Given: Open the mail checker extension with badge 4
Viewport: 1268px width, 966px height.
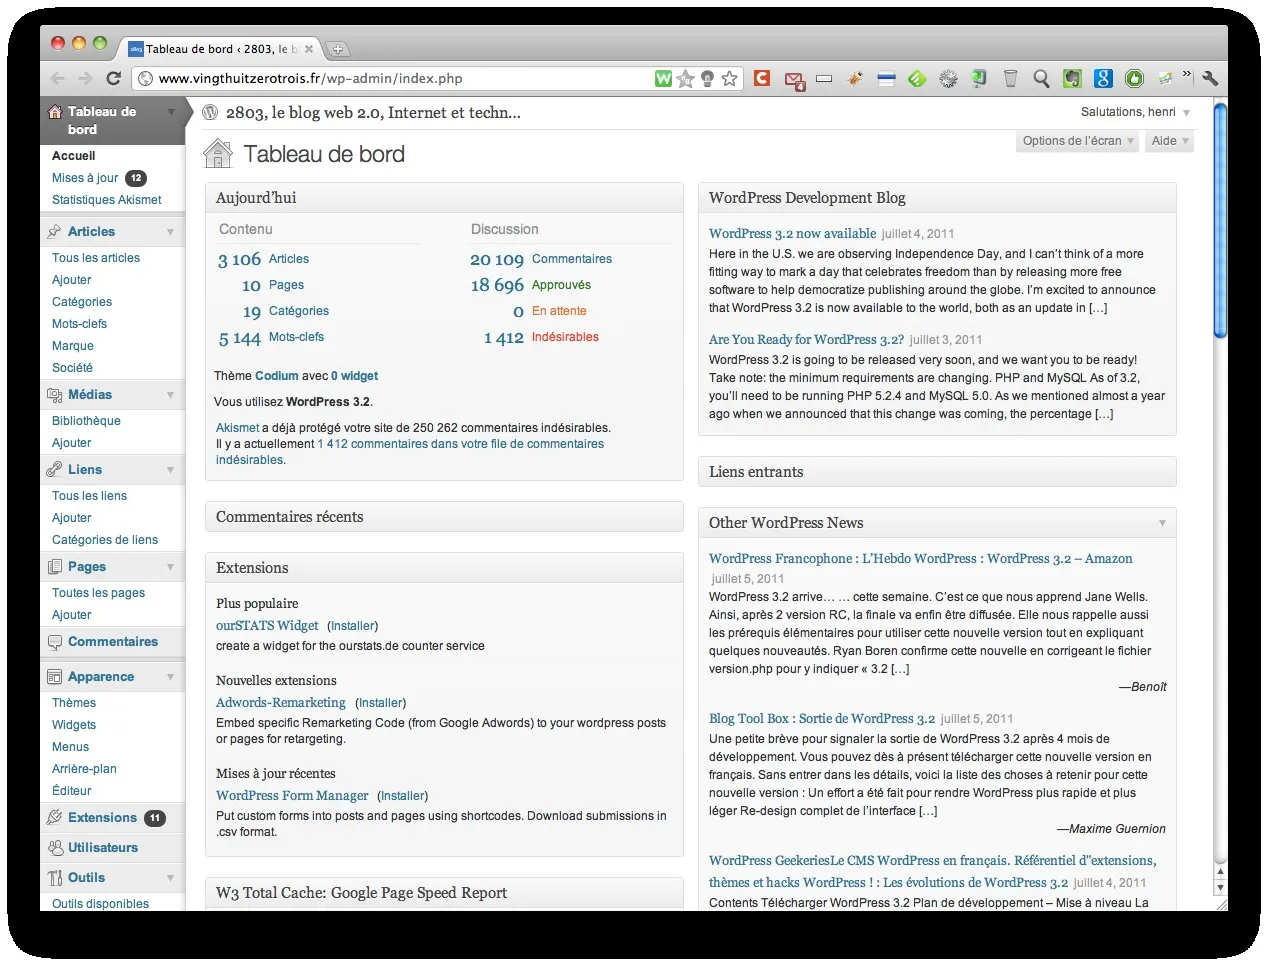Looking at the screenshot, I should click(x=794, y=80).
